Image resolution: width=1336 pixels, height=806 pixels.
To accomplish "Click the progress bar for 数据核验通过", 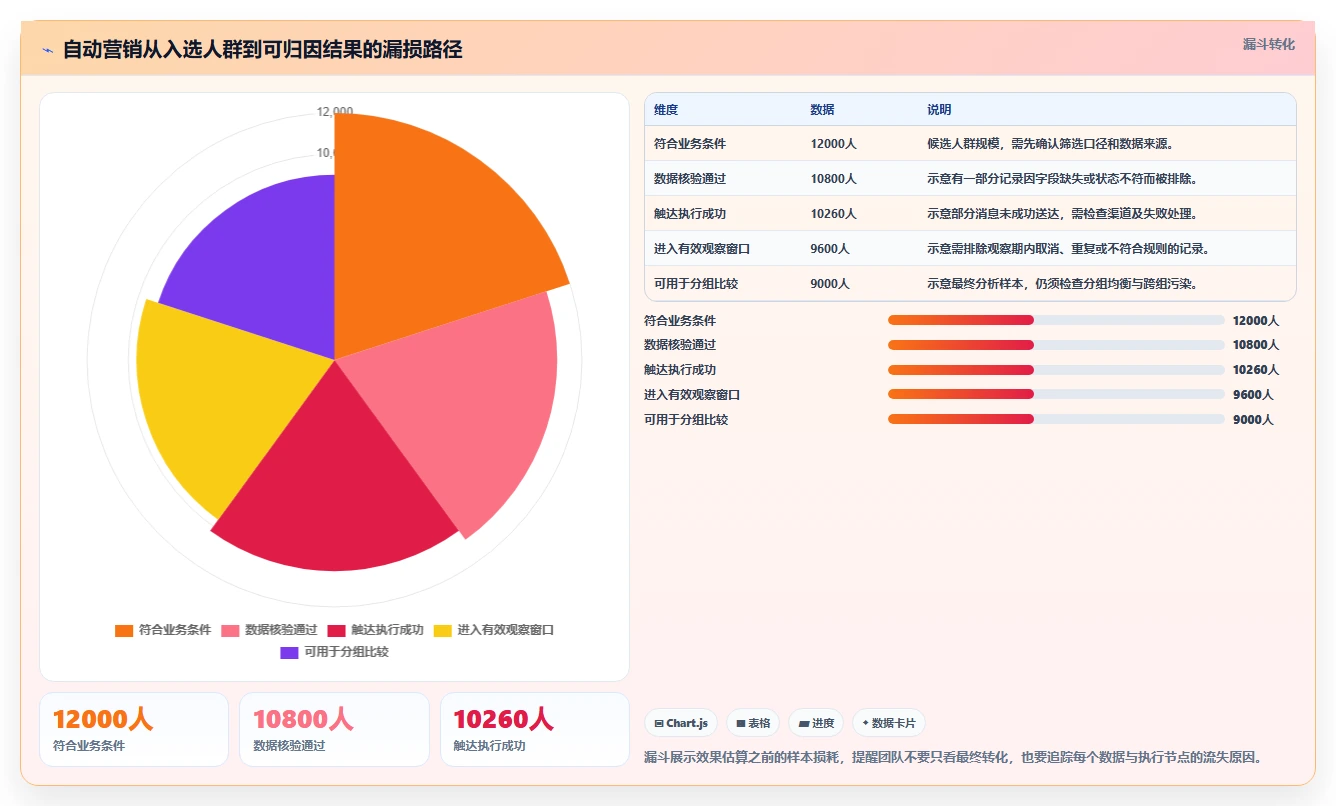I will click(x=1056, y=345).
